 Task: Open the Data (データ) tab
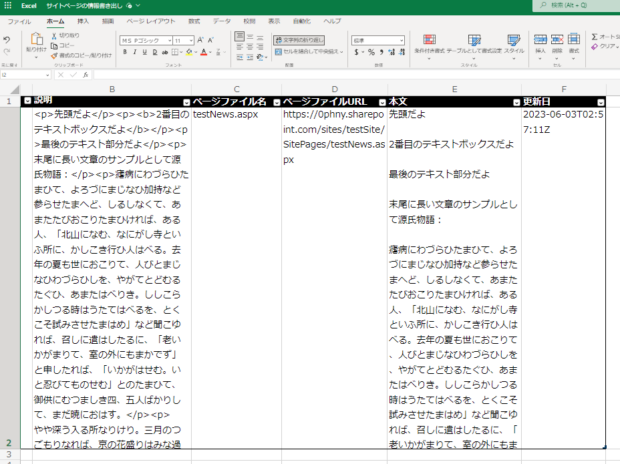pyautogui.click(x=222, y=21)
